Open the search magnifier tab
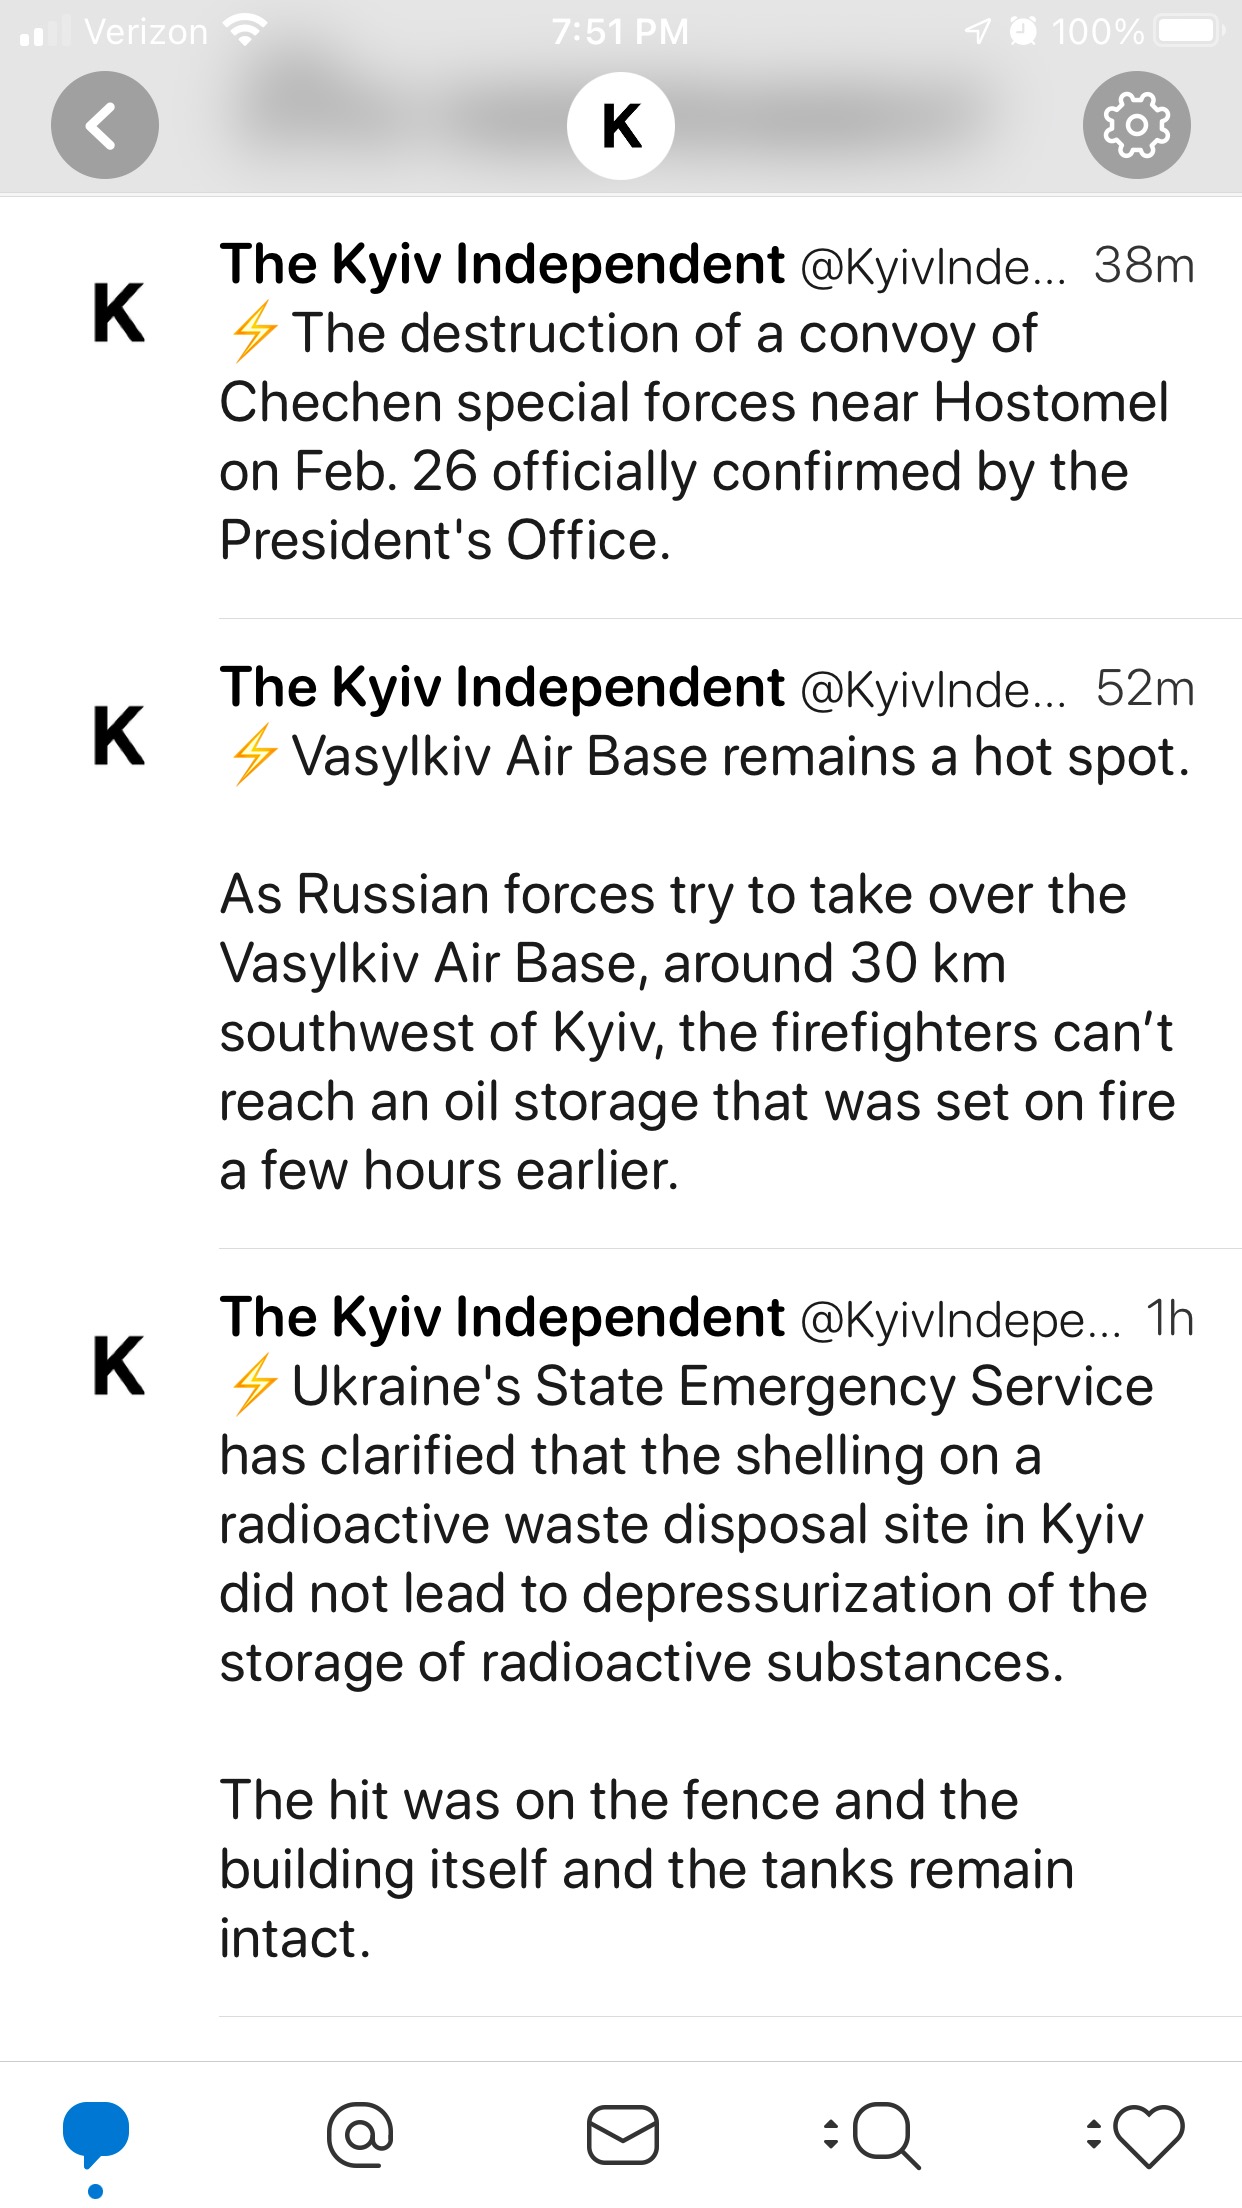1242x2208 pixels. pyautogui.click(x=882, y=2134)
